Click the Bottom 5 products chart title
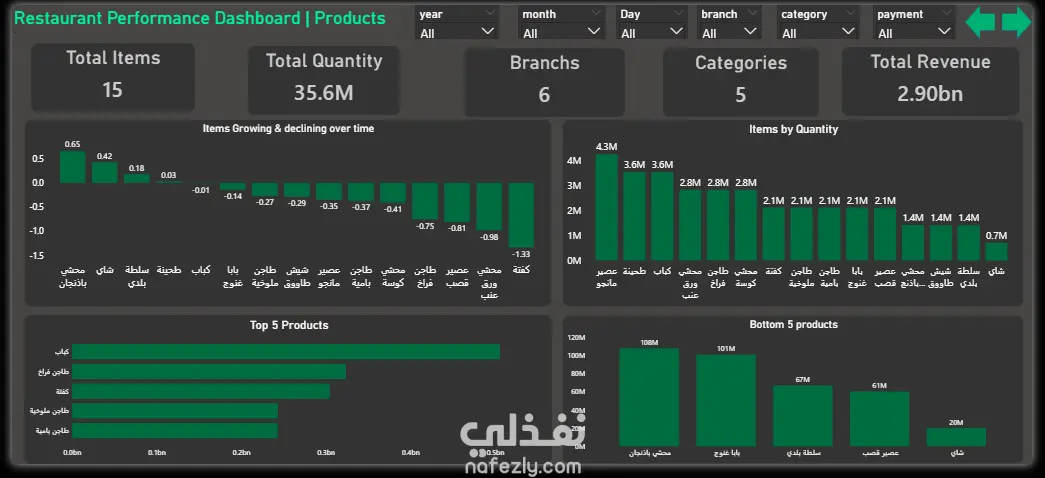This screenshot has height=478, width=1045. click(794, 325)
